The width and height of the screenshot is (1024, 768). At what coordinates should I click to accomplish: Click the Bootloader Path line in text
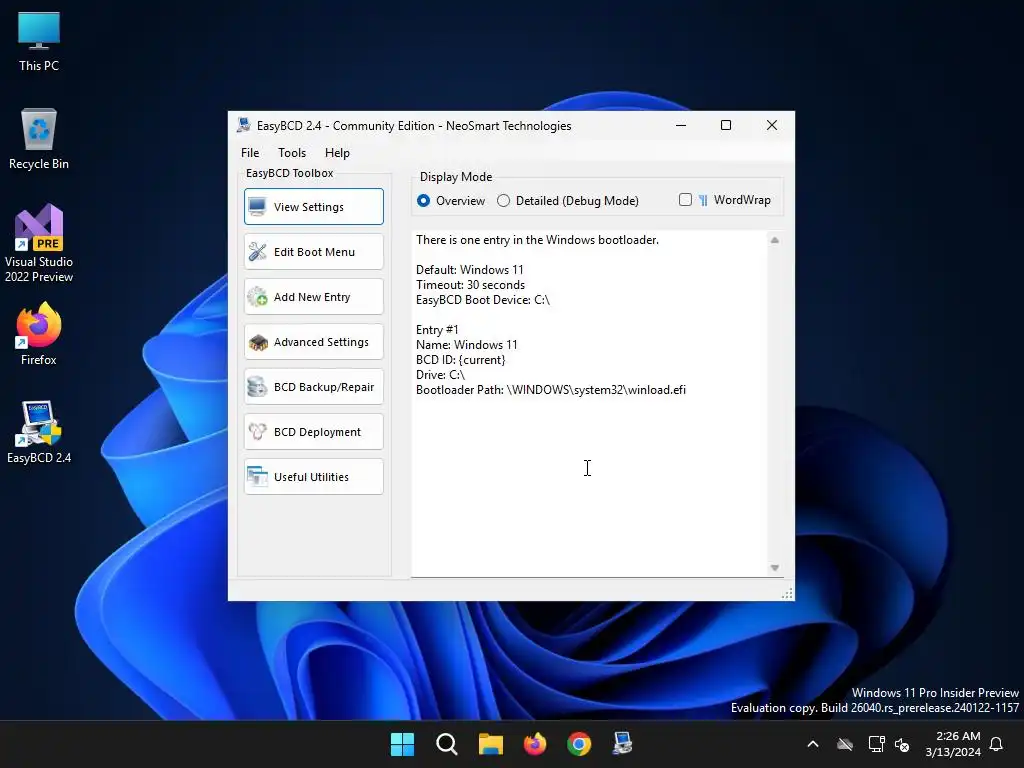pyautogui.click(x=551, y=390)
